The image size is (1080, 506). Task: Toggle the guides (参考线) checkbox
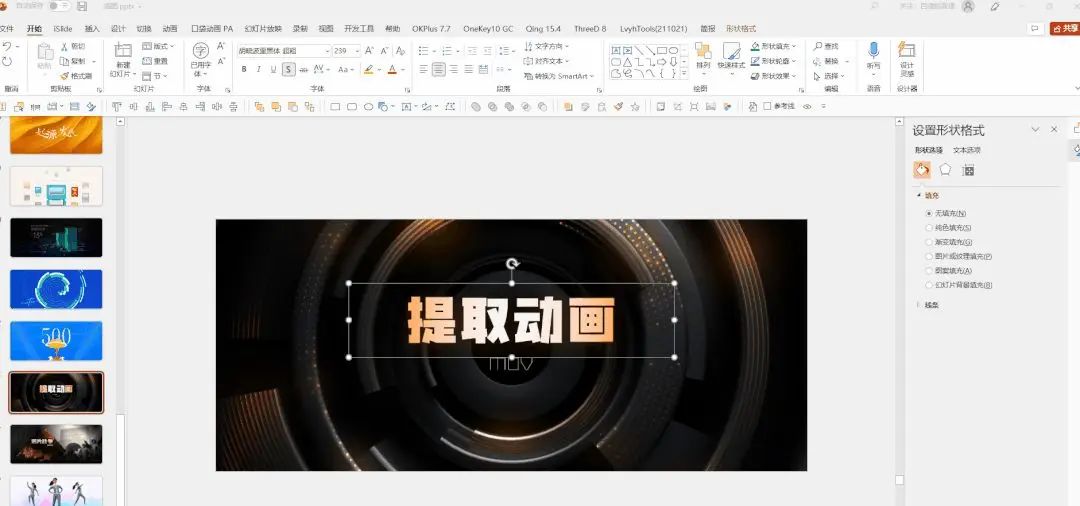tap(767, 107)
